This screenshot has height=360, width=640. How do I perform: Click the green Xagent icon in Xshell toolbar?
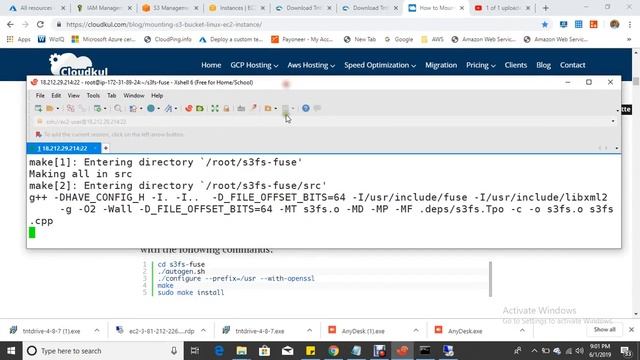(x=200, y=108)
